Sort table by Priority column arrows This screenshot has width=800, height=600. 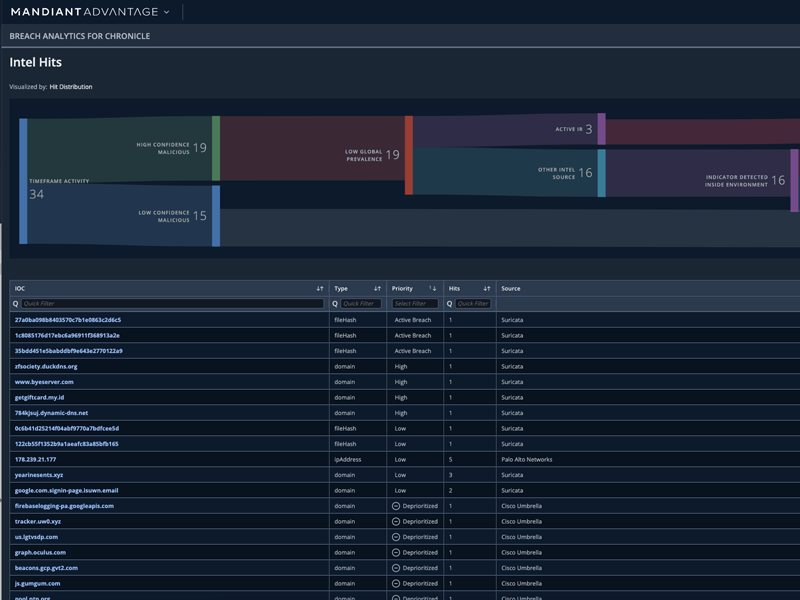(x=433, y=289)
